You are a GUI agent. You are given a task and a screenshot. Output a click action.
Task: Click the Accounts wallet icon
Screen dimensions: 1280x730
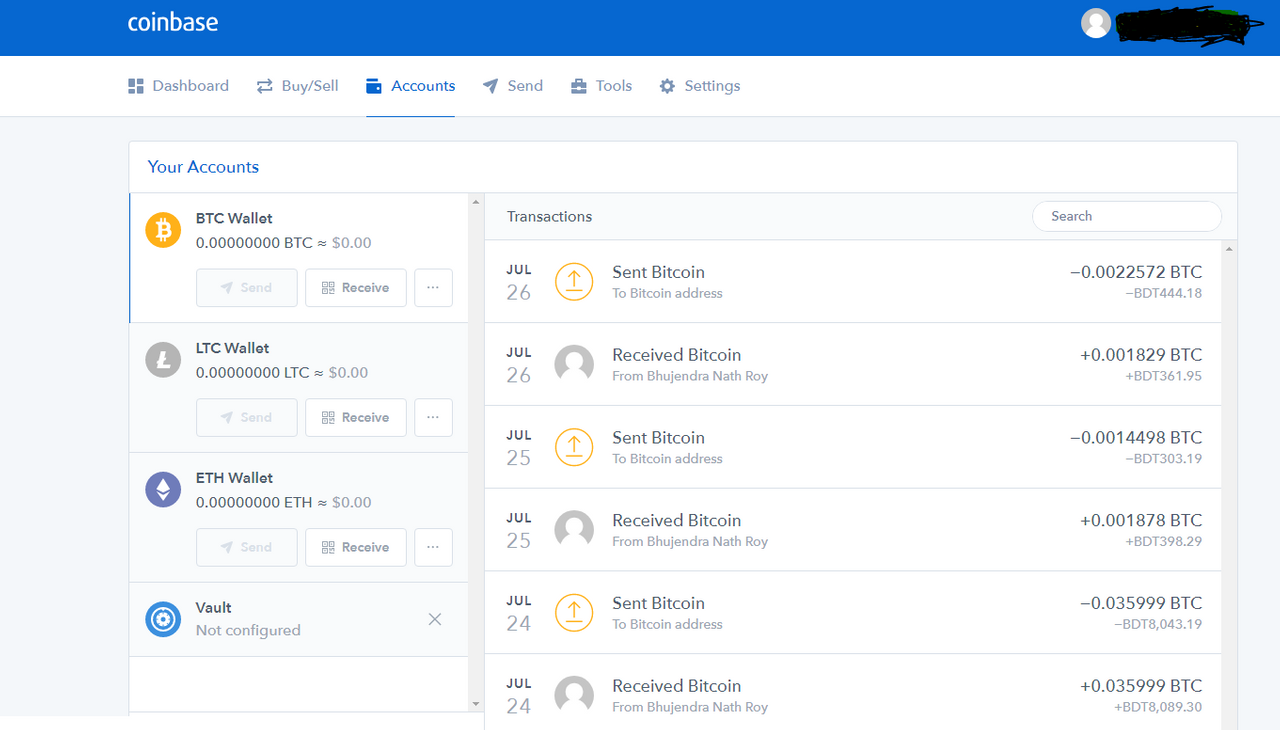(x=374, y=86)
